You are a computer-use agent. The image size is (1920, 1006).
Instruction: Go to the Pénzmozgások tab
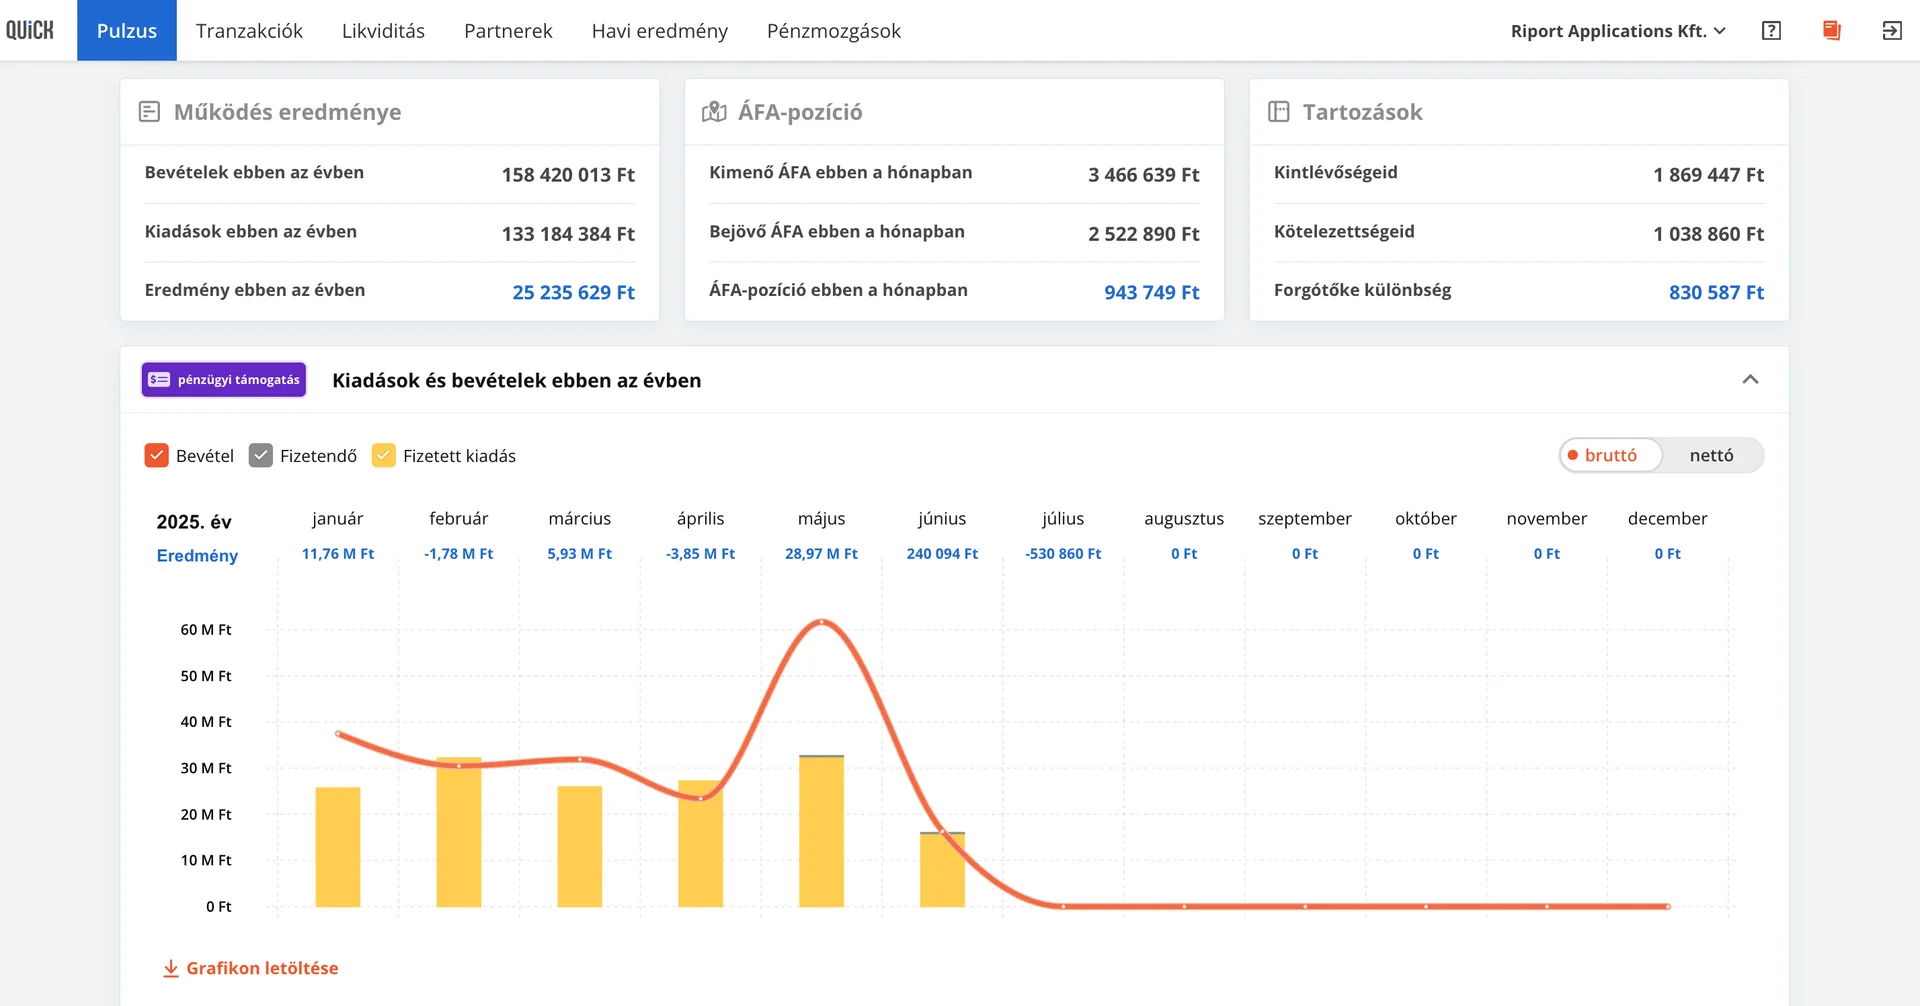tap(834, 30)
